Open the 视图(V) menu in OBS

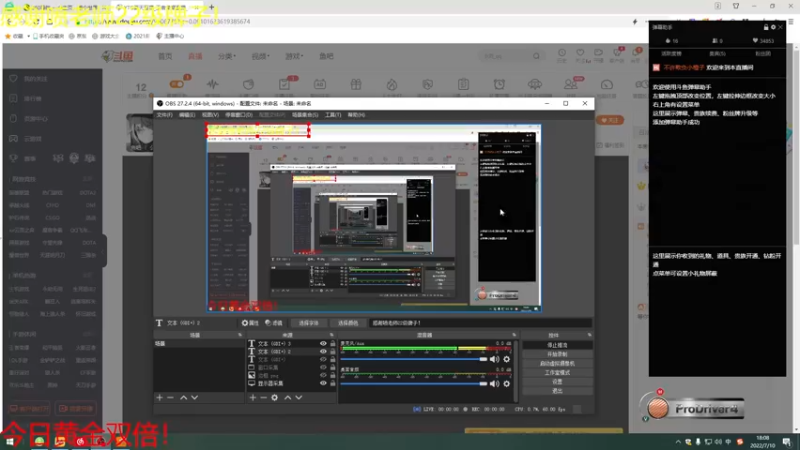coord(210,115)
